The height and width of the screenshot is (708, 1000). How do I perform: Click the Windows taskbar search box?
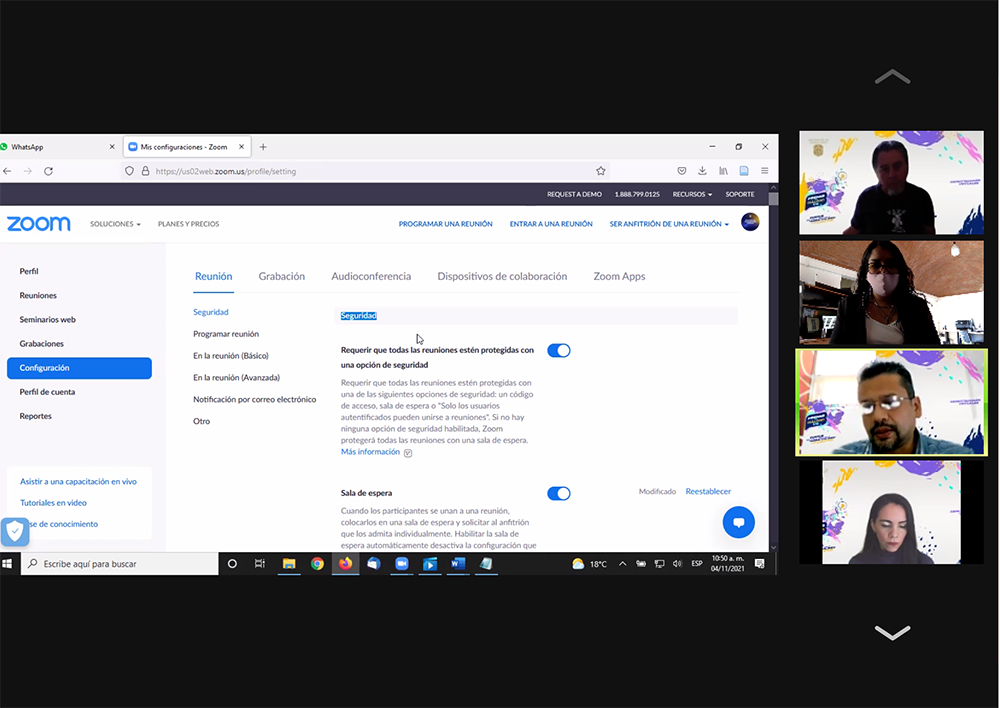120,564
